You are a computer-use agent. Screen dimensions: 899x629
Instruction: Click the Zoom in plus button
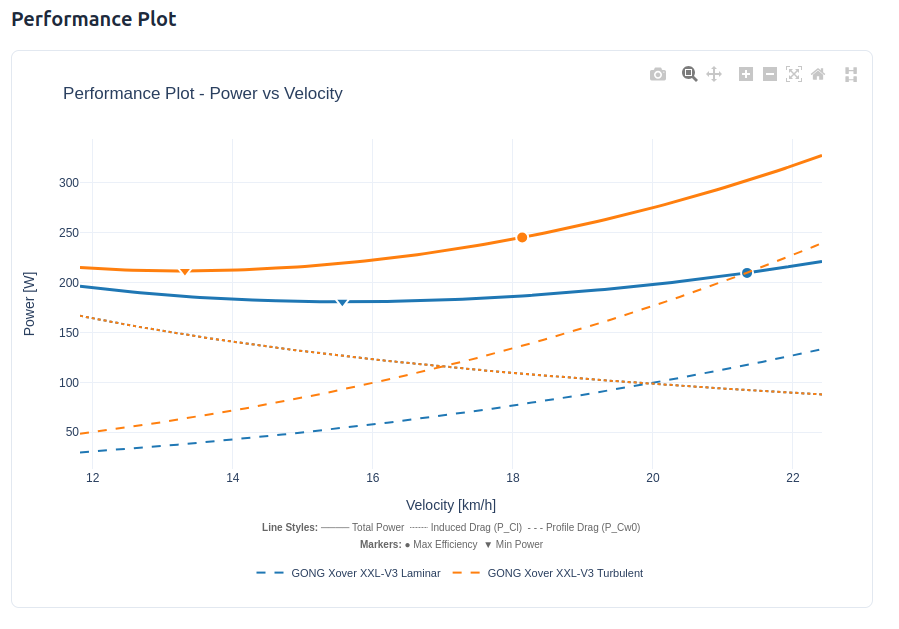click(746, 74)
